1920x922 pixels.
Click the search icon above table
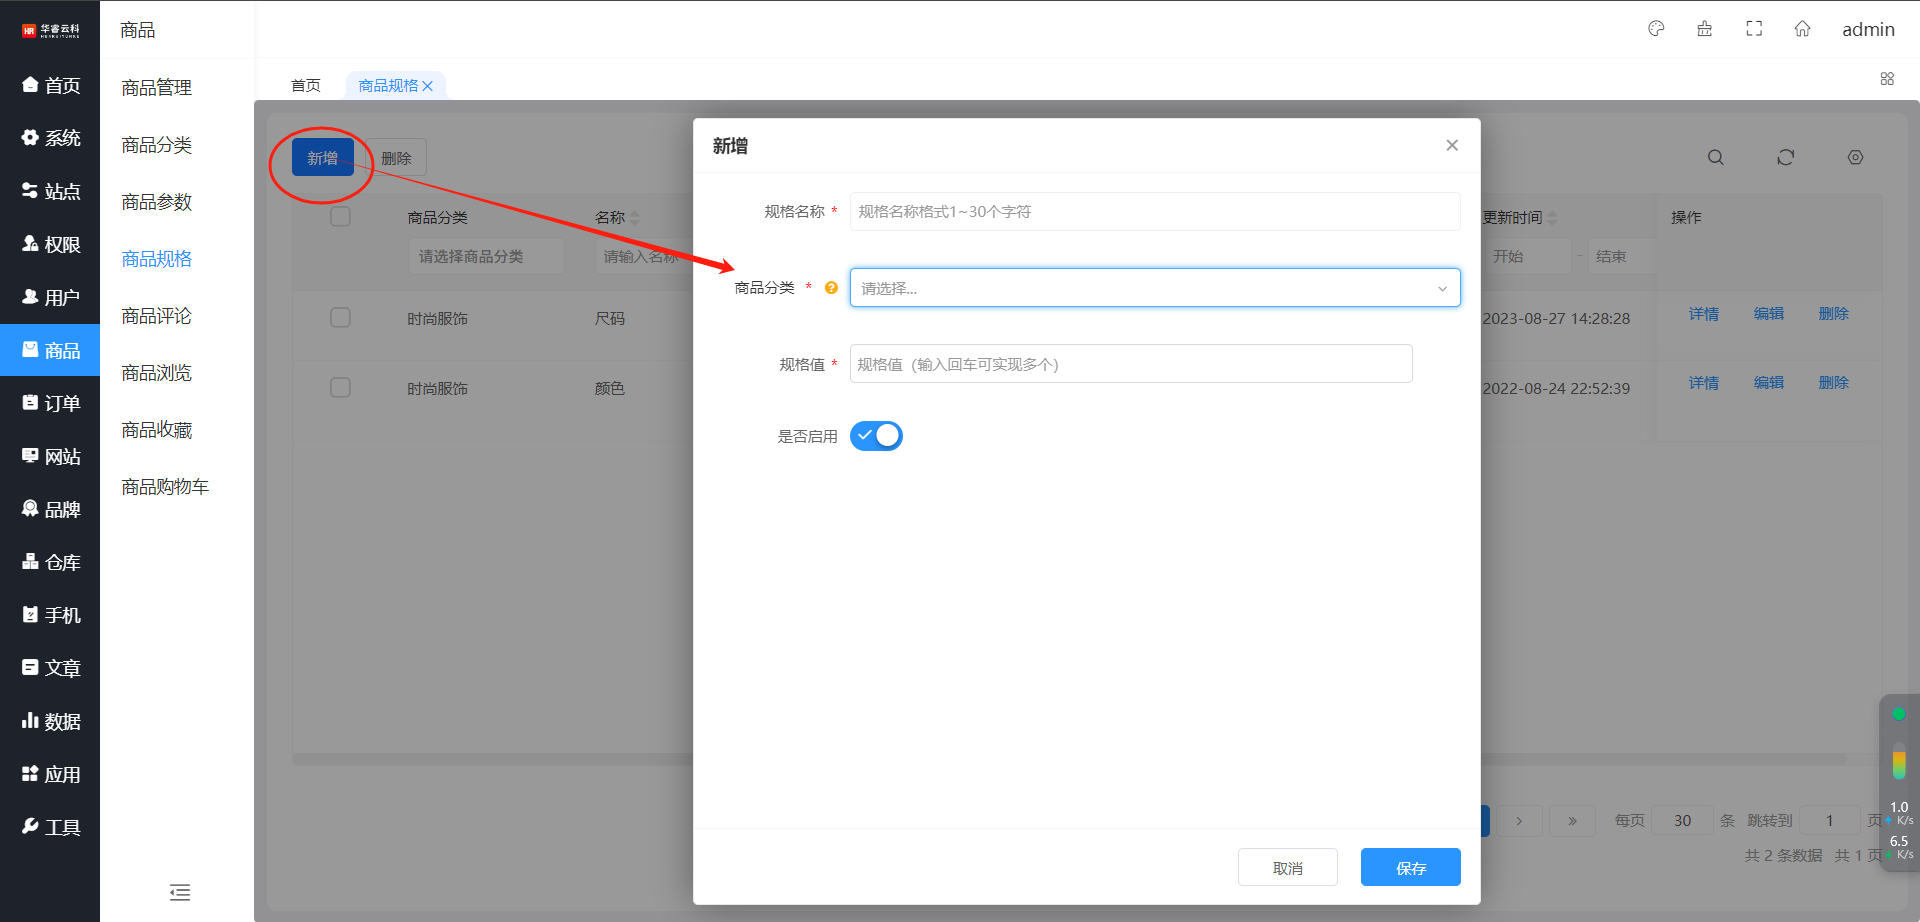point(1715,158)
